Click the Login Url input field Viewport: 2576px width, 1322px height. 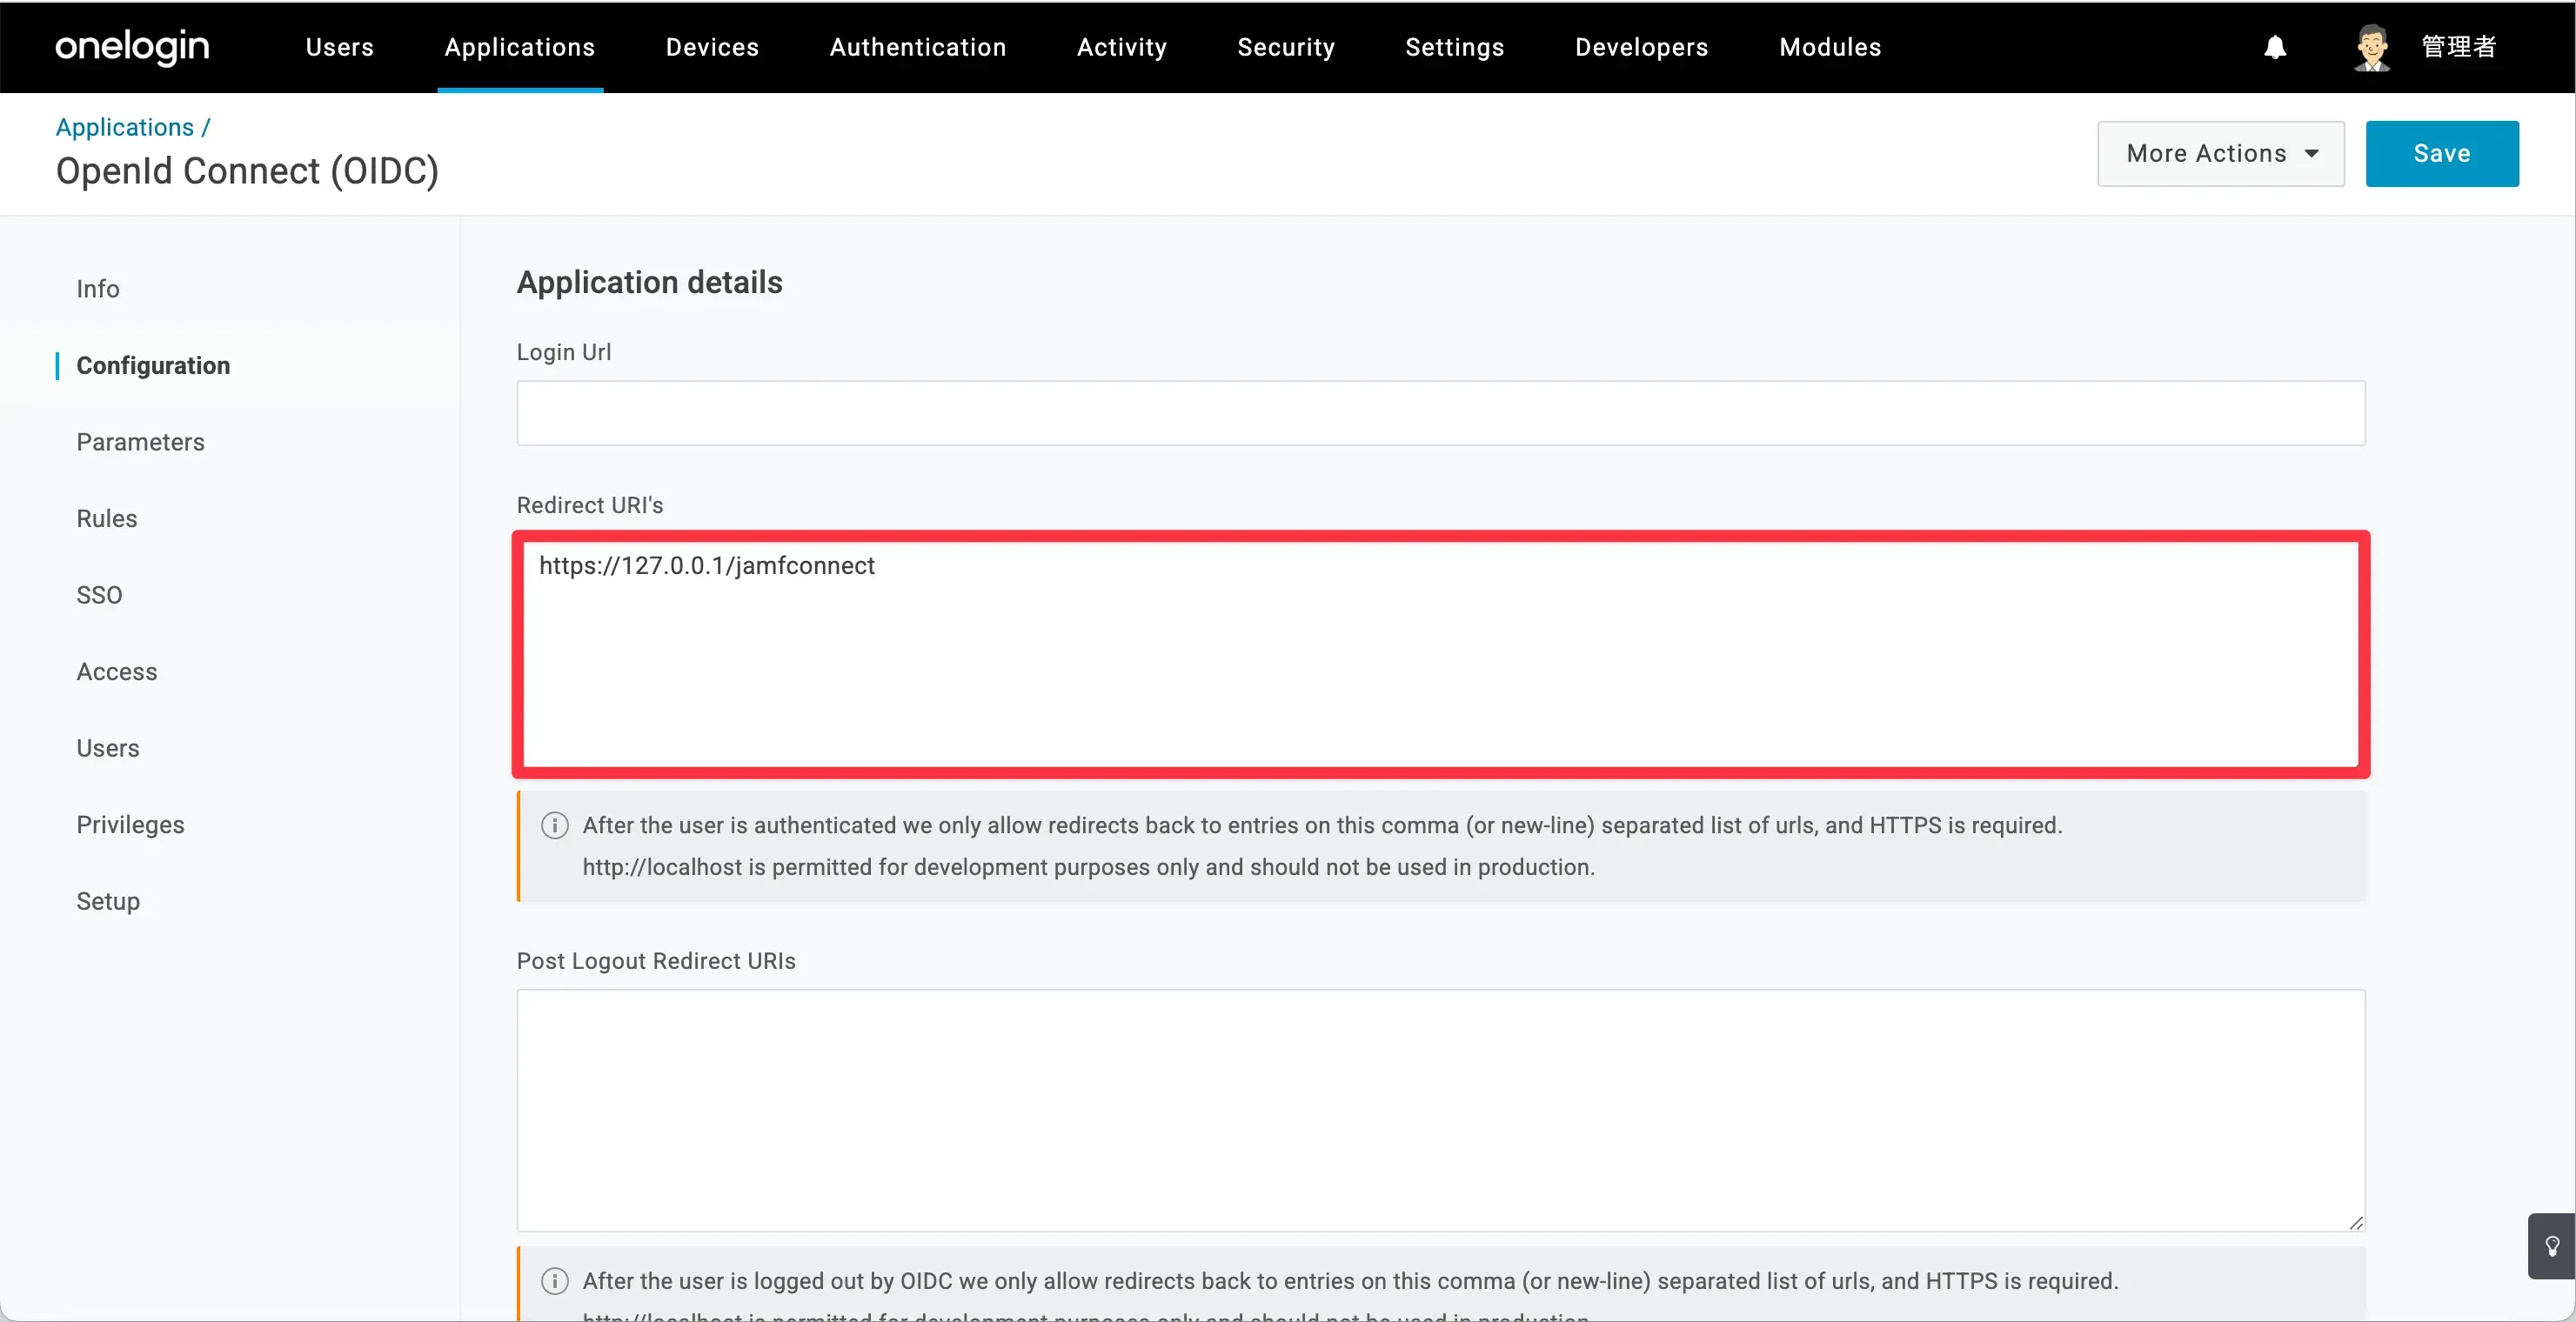(1440, 413)
